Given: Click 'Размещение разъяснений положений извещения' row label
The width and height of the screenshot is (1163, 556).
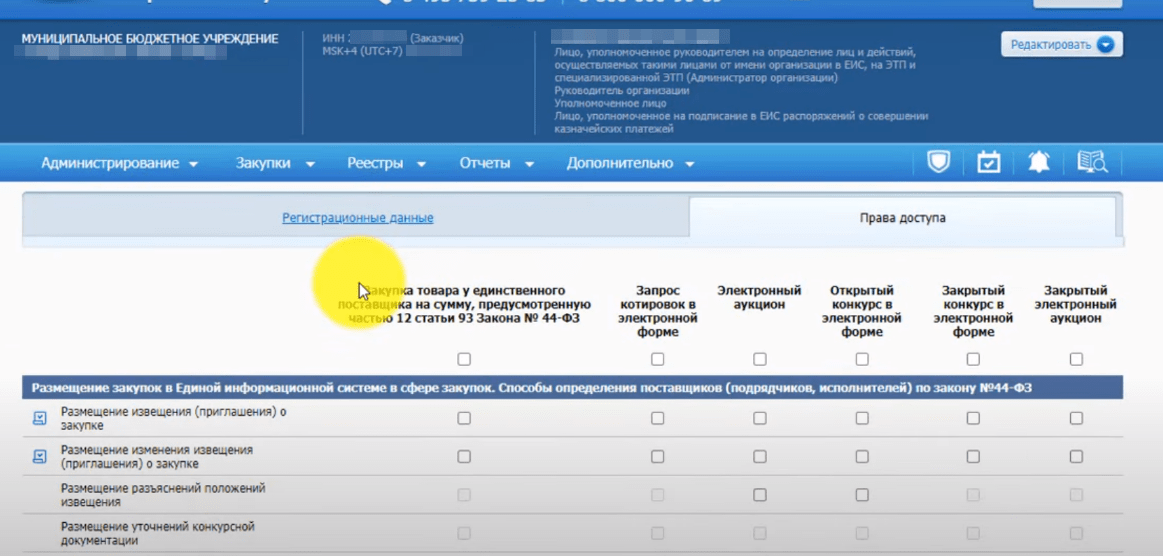Looking at the screenshot, I should tap(163, 495).
